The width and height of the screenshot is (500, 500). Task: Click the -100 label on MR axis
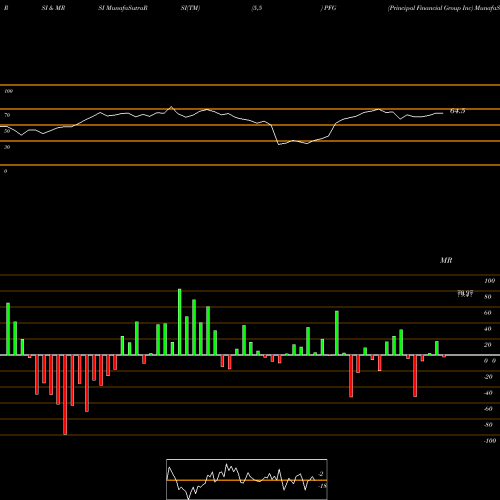pyautogui.click(x=490, y=441)
